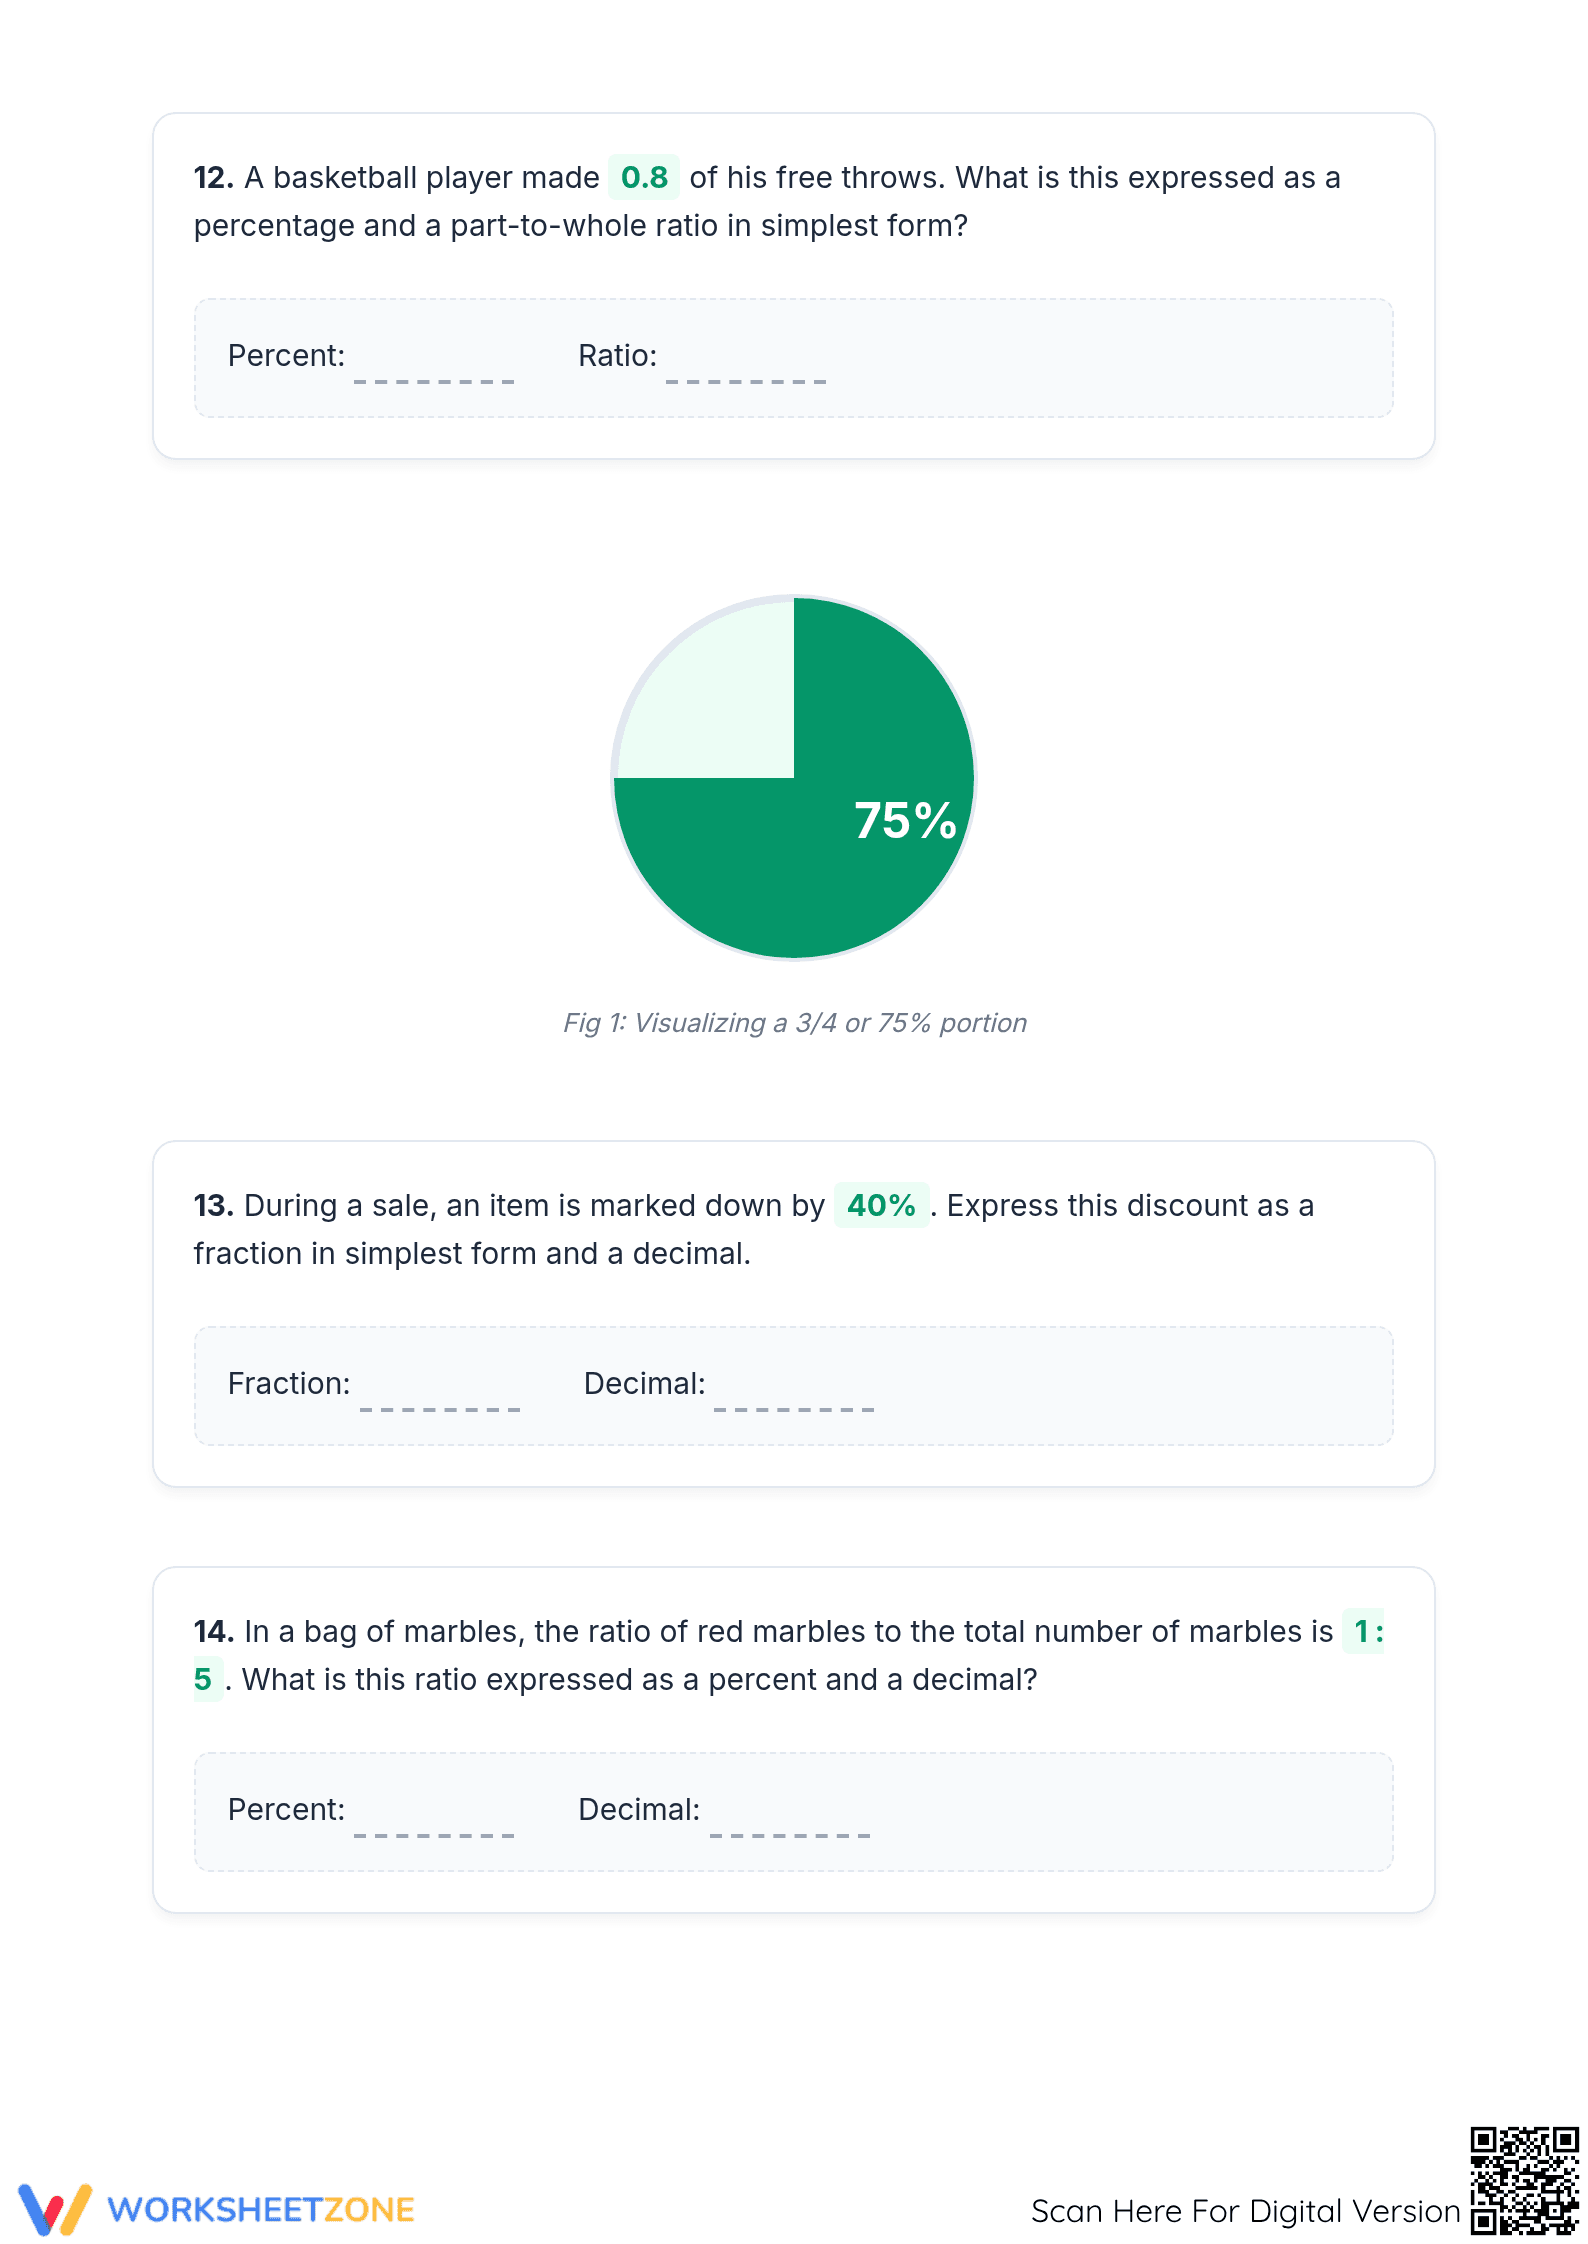Click the QR code for digital version
Screen dimensions: 1588x2244
point(1525,2181)
